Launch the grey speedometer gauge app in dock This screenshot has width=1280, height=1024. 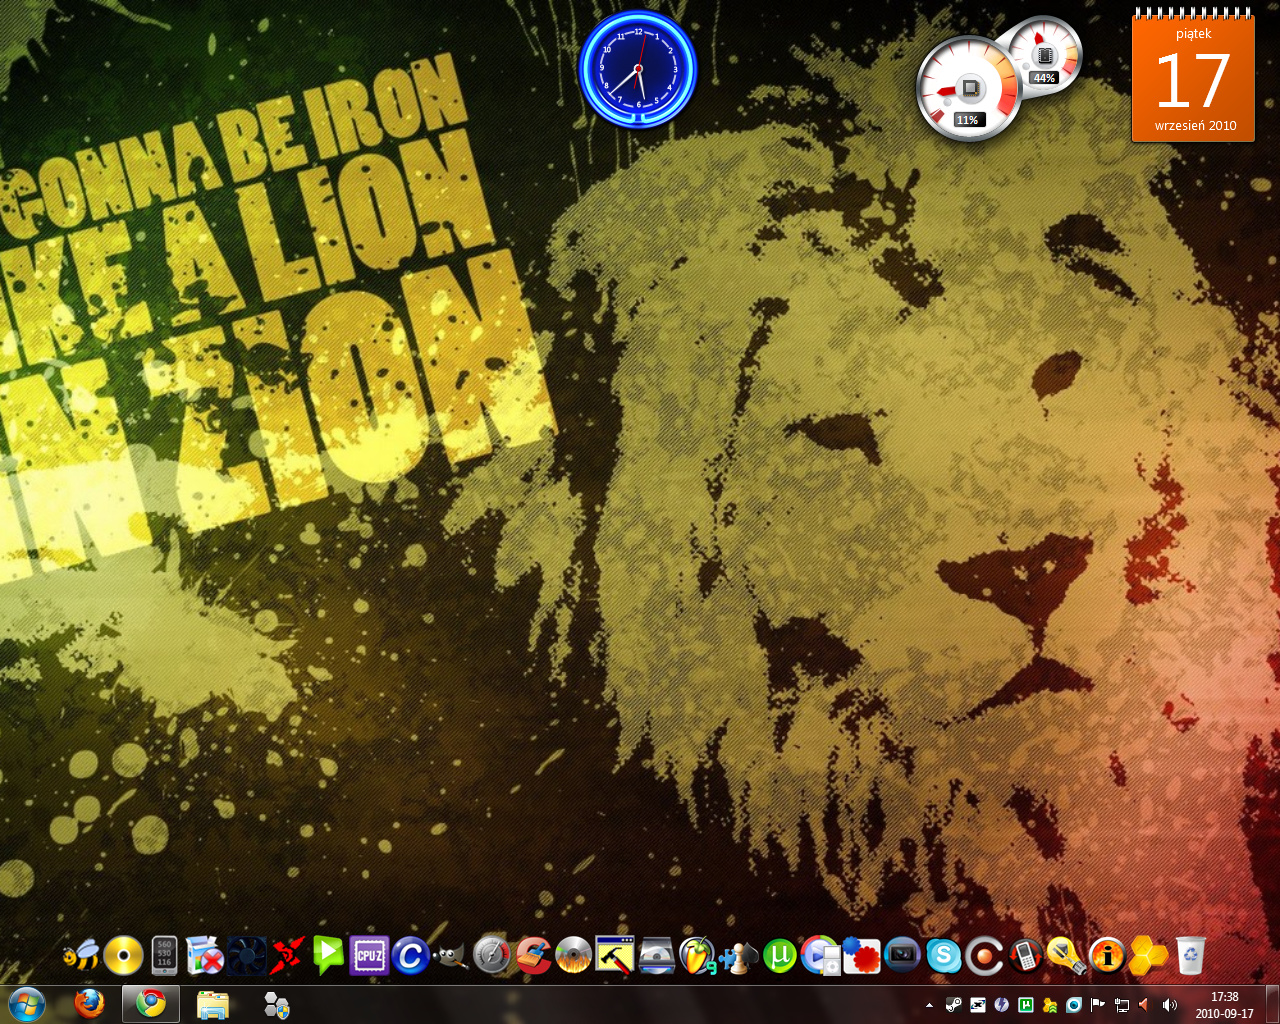[492, 956]
